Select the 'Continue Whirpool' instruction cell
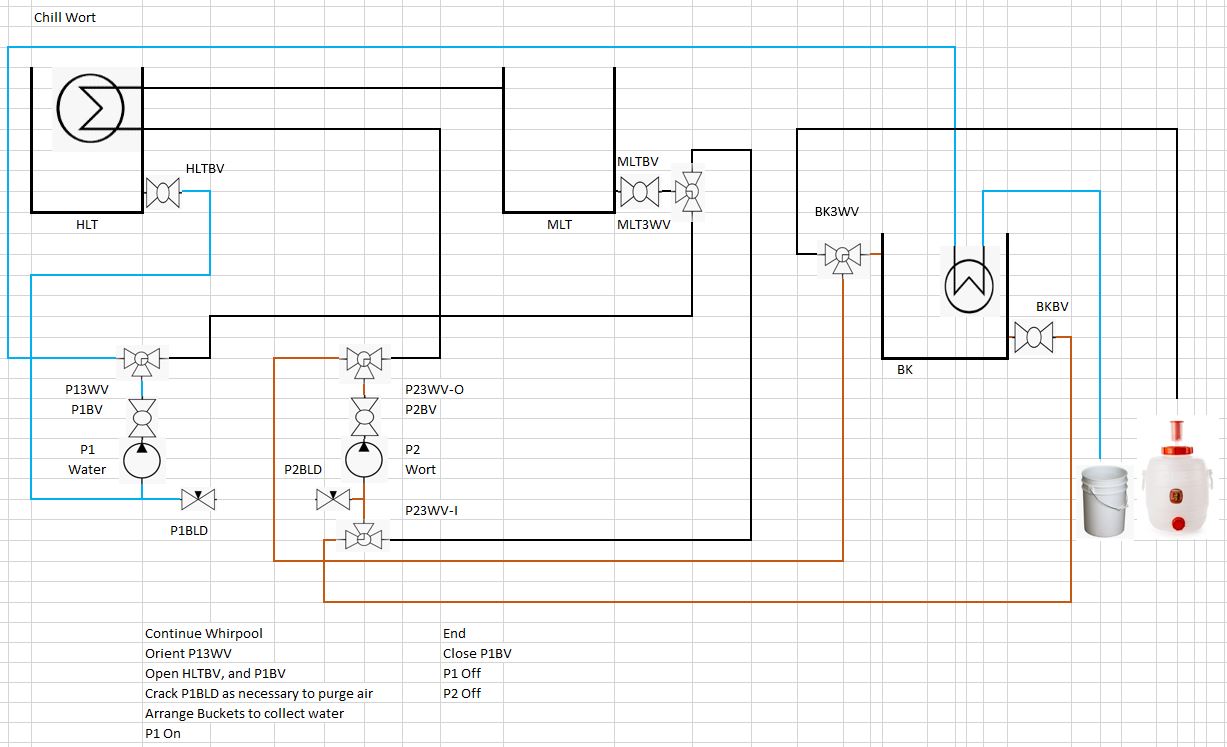This screenshot has width=1227, height=747. click(x=204, y=633)
